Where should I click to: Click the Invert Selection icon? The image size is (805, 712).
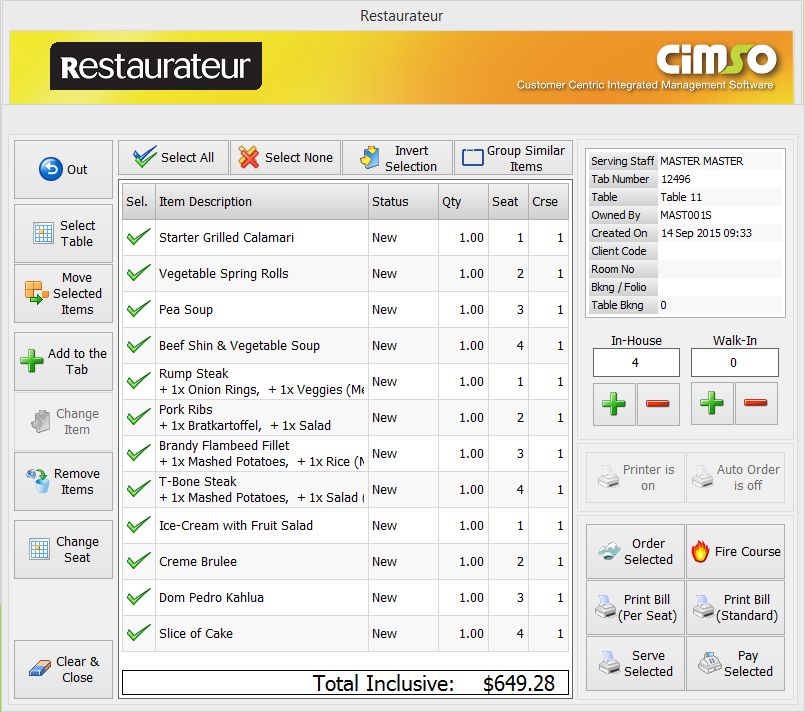click(369, 158)
